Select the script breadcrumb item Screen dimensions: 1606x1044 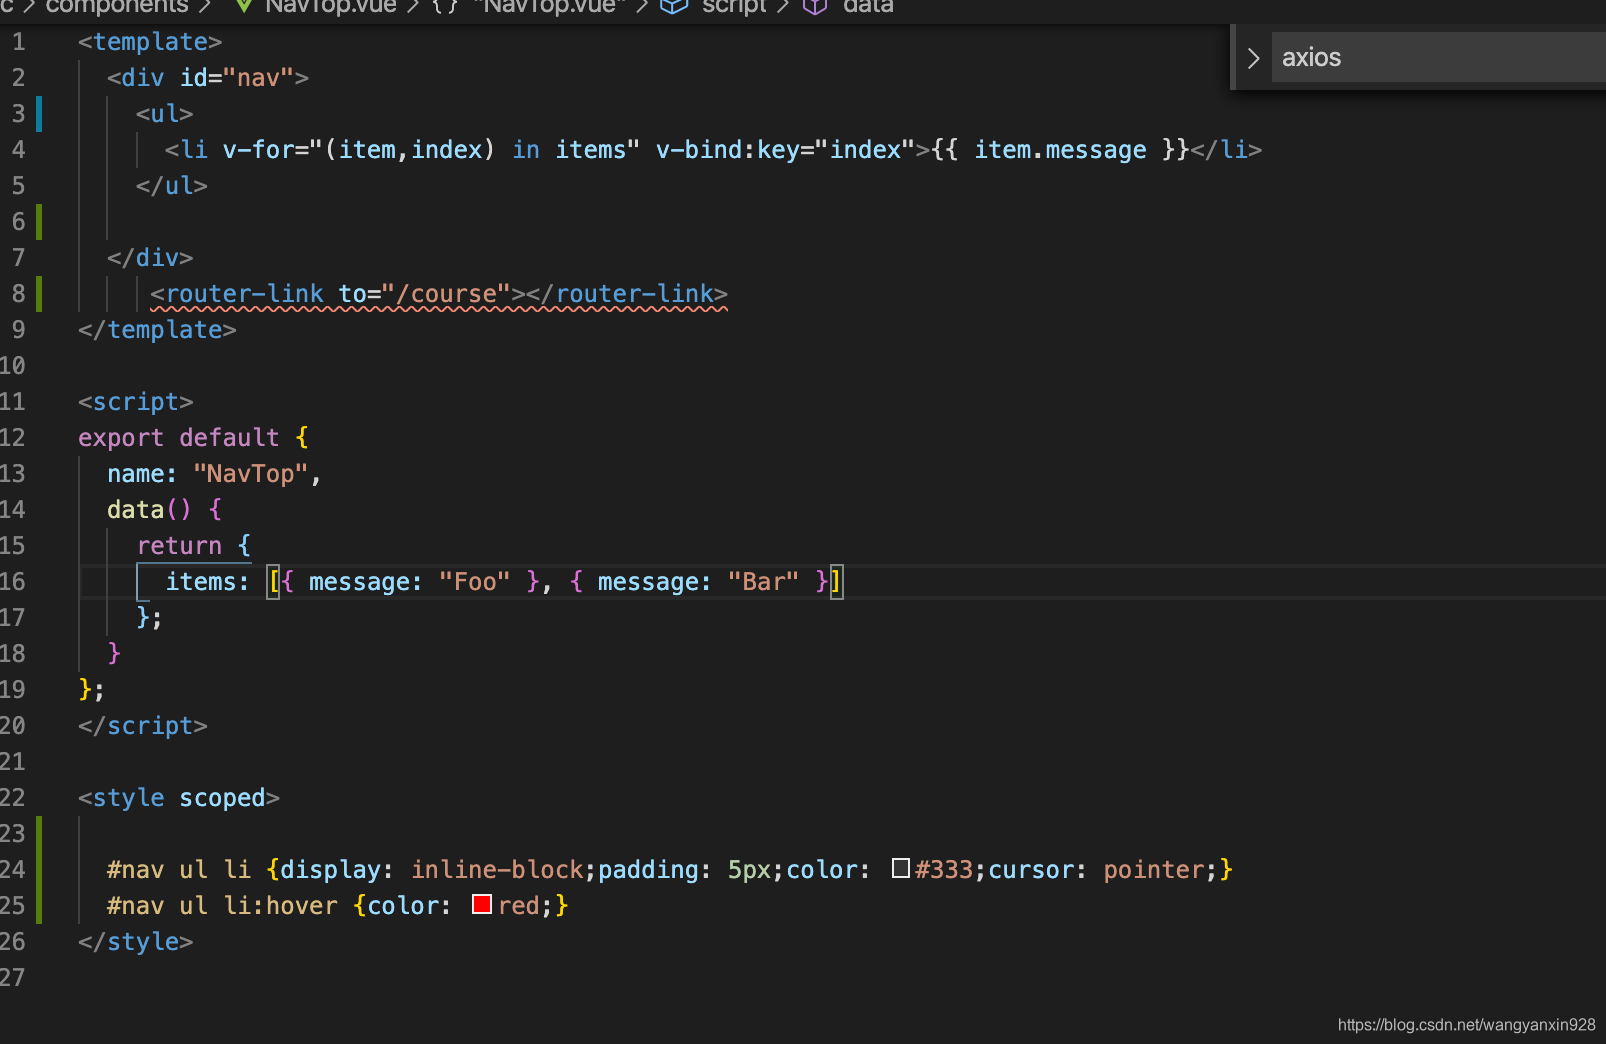(734, 6)
